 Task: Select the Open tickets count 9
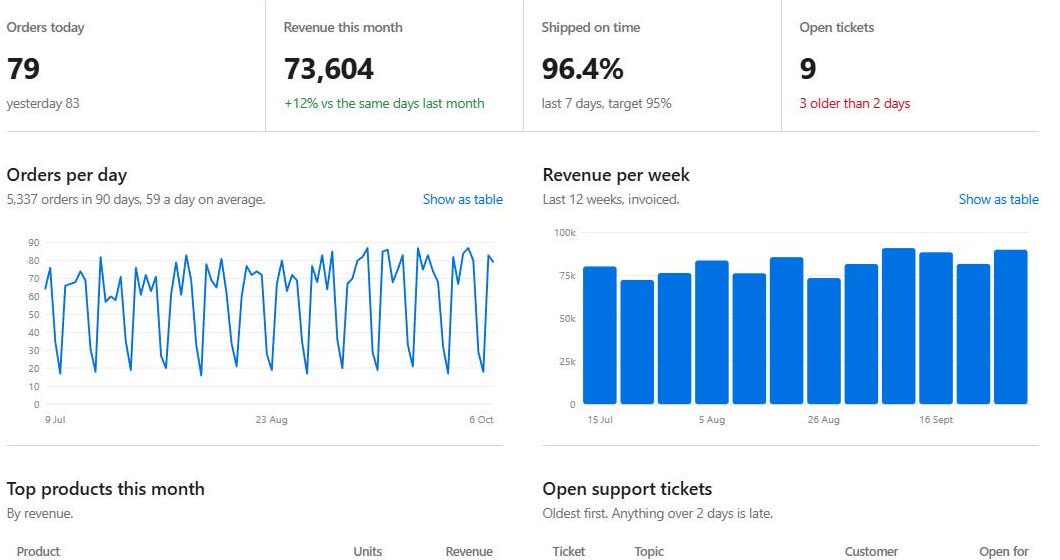[808, 69]
